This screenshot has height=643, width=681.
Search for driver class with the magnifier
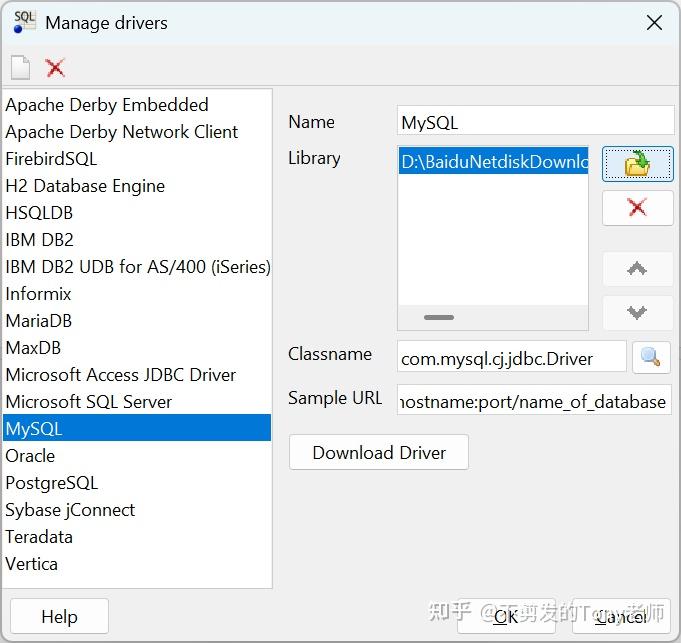651,357
